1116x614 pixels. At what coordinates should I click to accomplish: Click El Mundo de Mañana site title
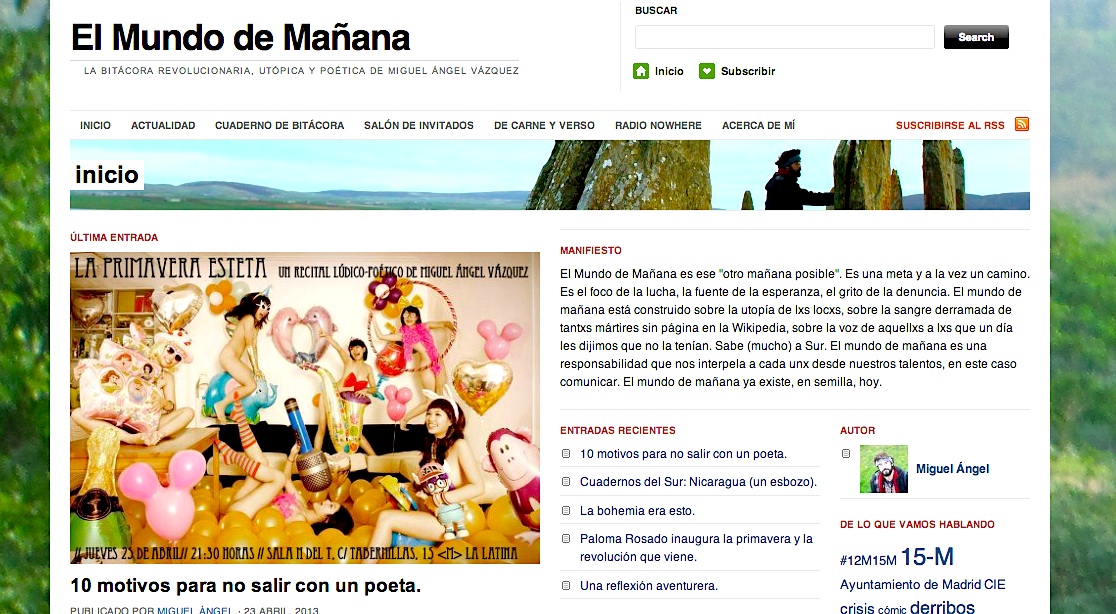coord(241,38)
